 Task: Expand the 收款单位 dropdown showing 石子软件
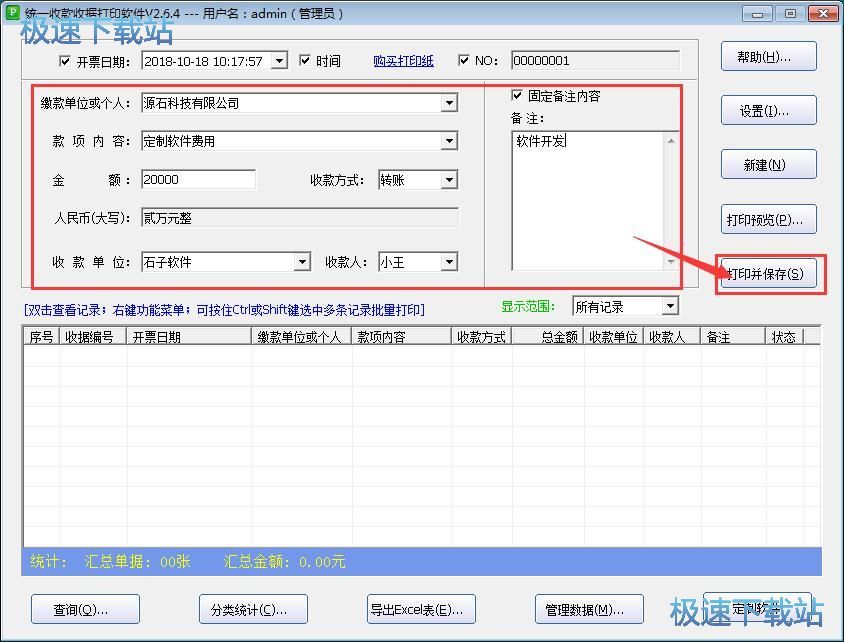(302, 262)
